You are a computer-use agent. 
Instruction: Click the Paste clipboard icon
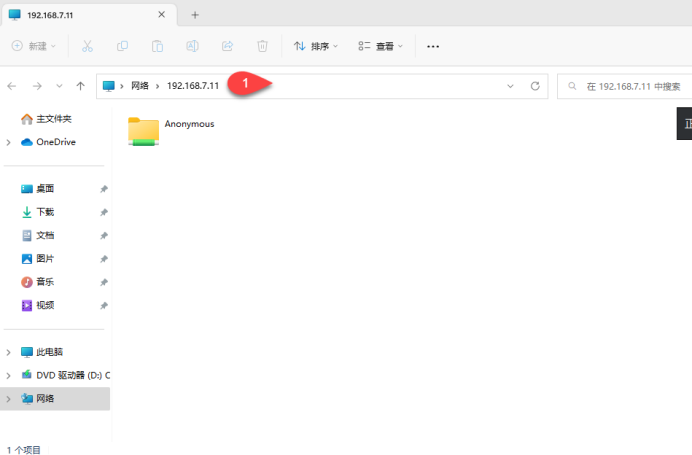pyautogui.click(x=157, y=46)
